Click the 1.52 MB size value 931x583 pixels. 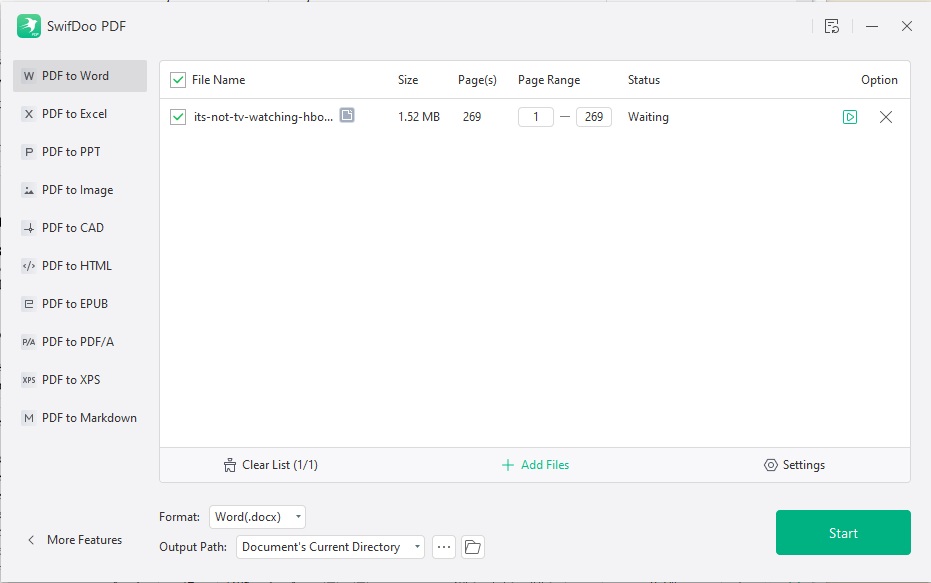[419, 117]
